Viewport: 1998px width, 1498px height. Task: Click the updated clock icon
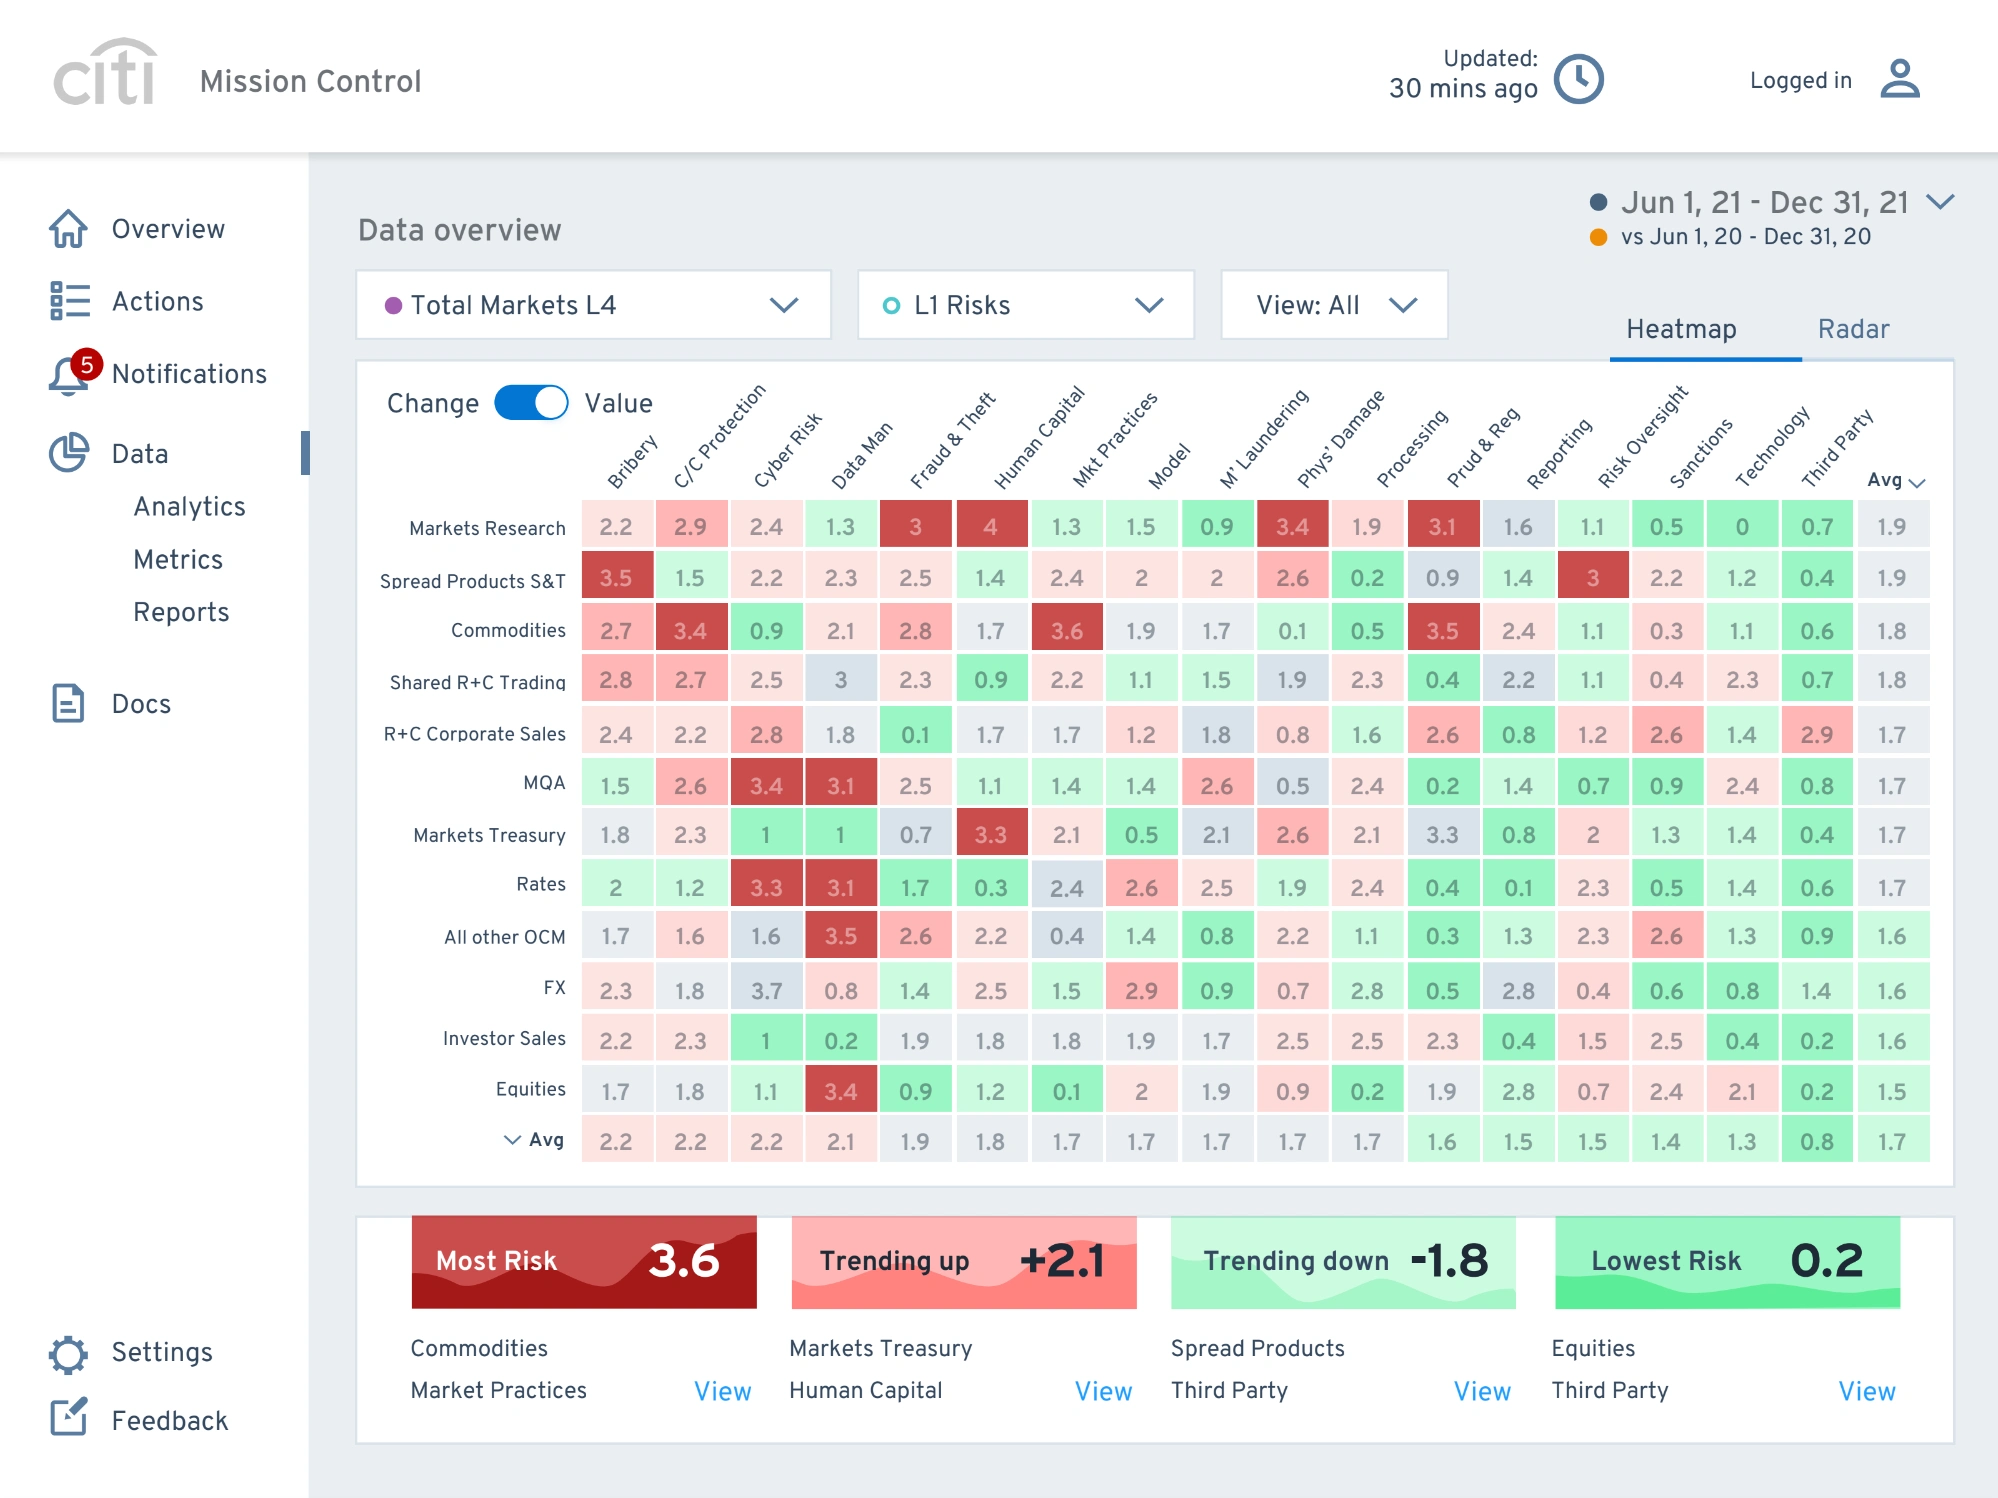[x=1579, y=79]
